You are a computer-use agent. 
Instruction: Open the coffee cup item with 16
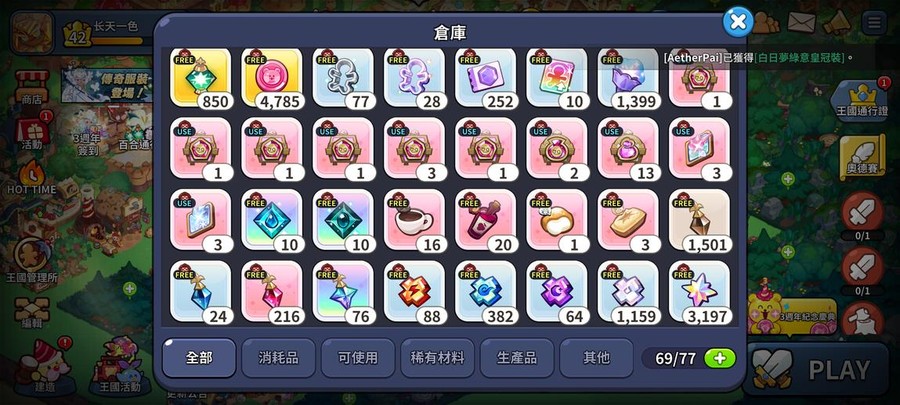point(414,221)
